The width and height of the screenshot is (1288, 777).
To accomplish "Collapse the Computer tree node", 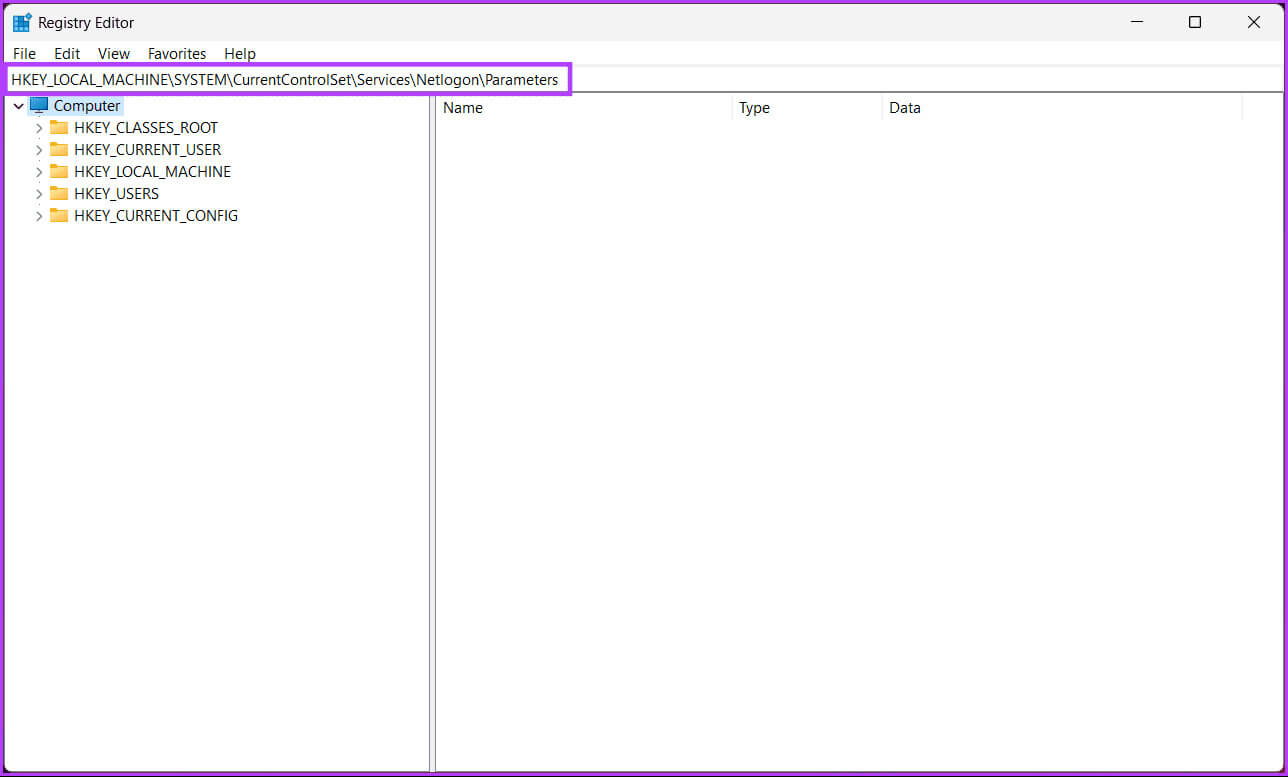I will 18,106.
